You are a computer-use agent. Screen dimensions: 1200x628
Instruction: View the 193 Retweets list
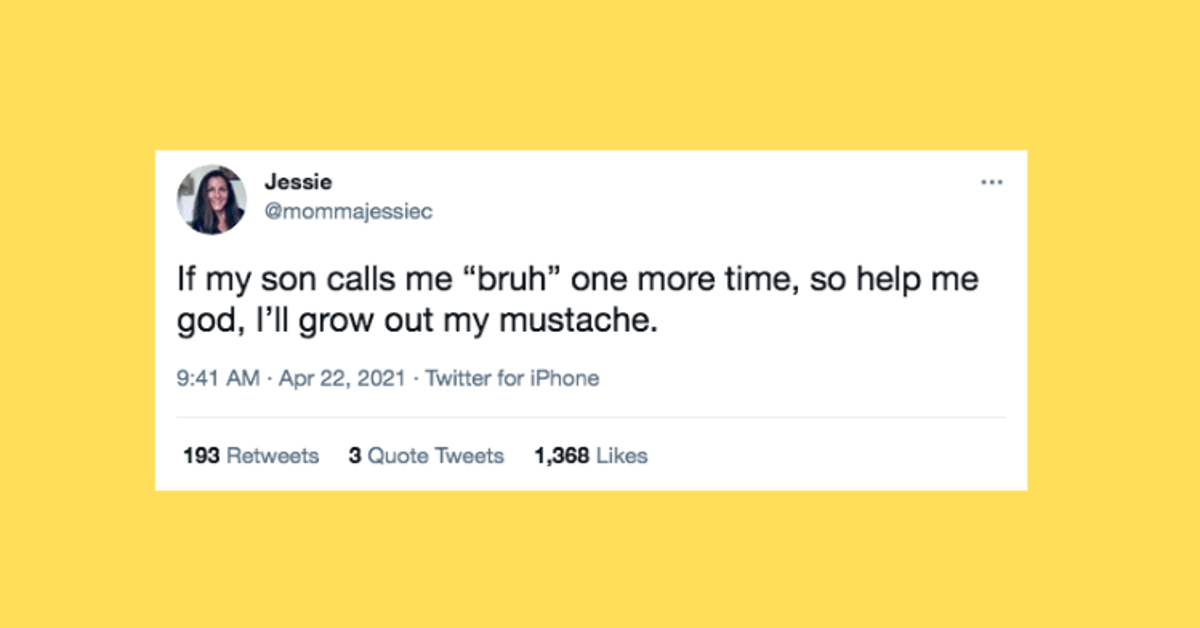point(251,456)
